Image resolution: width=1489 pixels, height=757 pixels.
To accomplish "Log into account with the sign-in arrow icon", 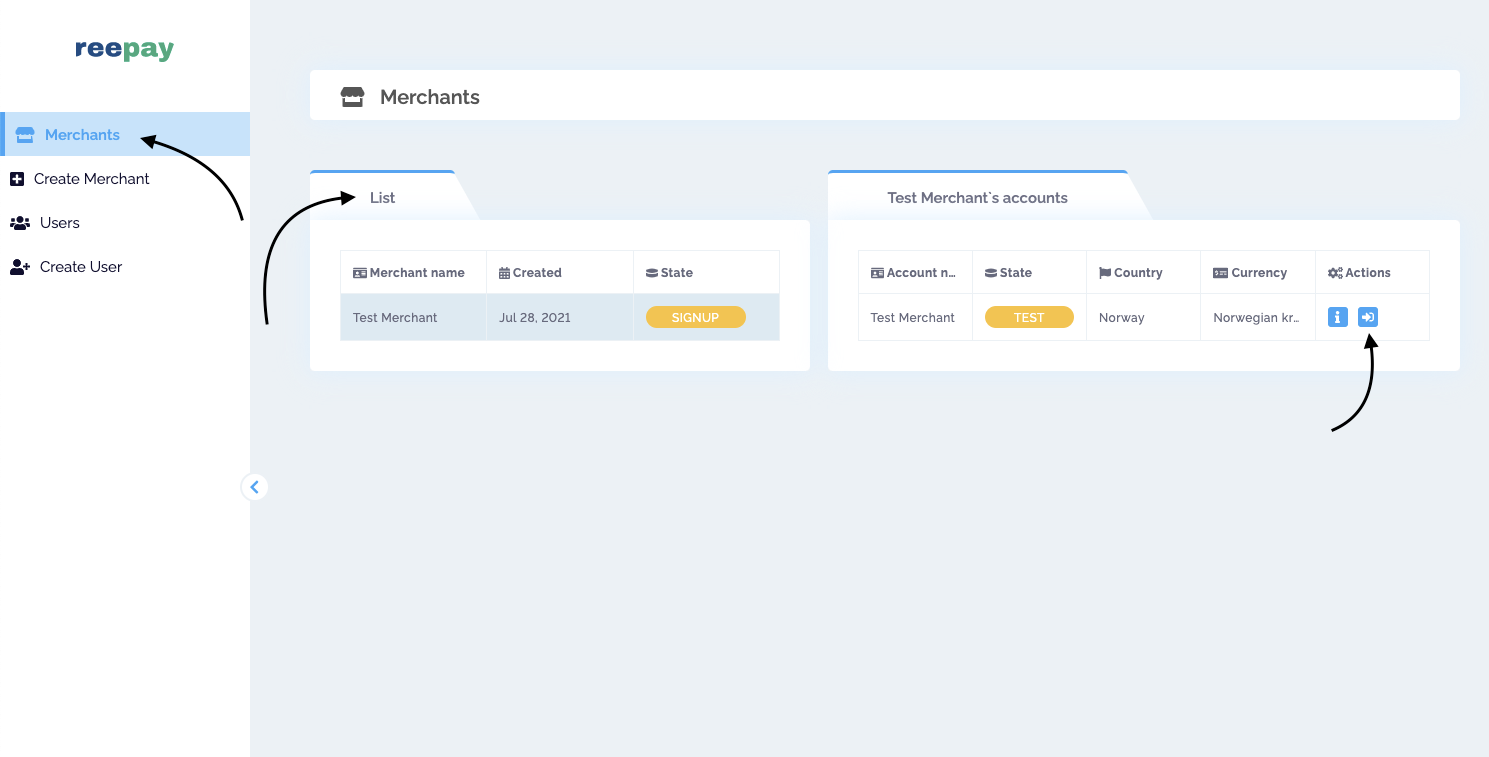I will pos(1368,317).
